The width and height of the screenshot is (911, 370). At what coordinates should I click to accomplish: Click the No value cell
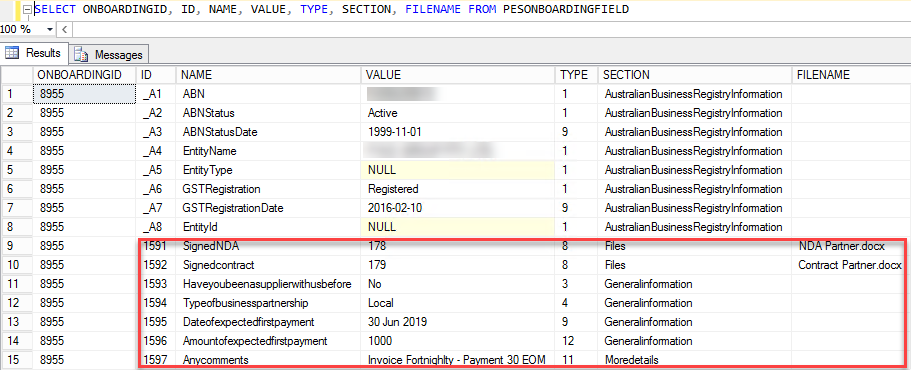(458, 284)
